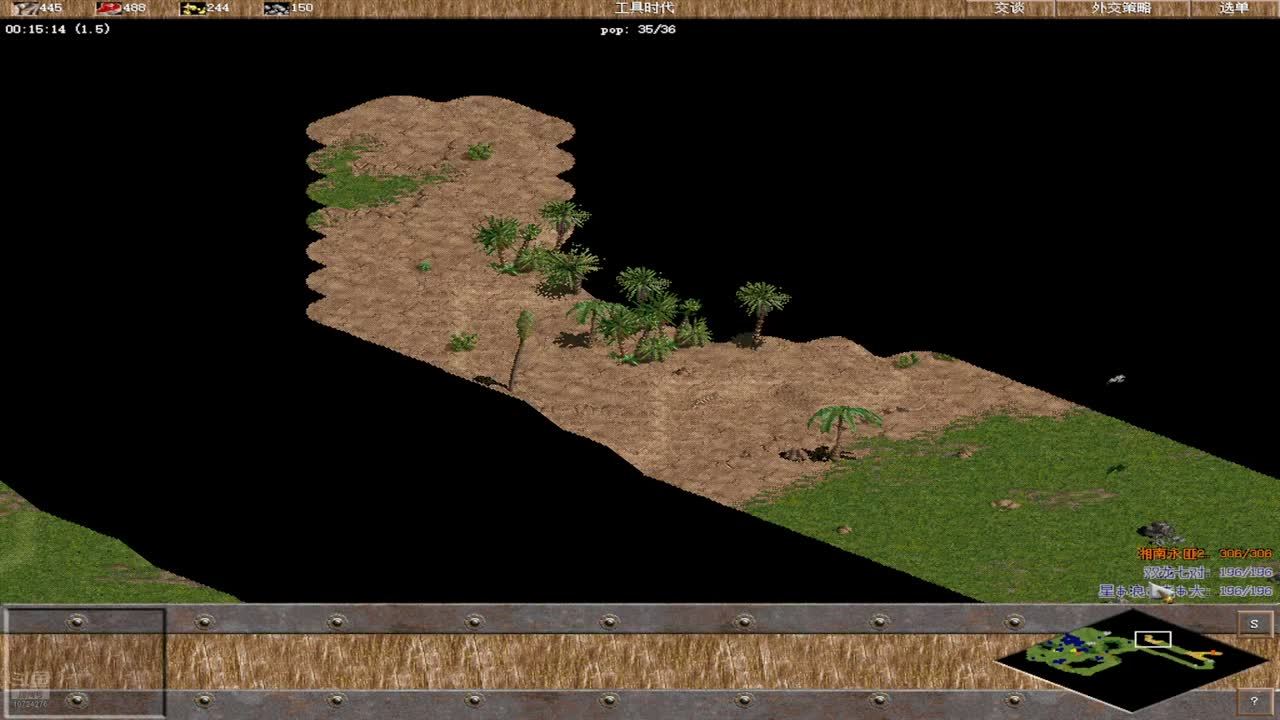This screenshot has width=1280, height=720.
Task: Click the empty unit portrait panel
Action: pos(83,661)
